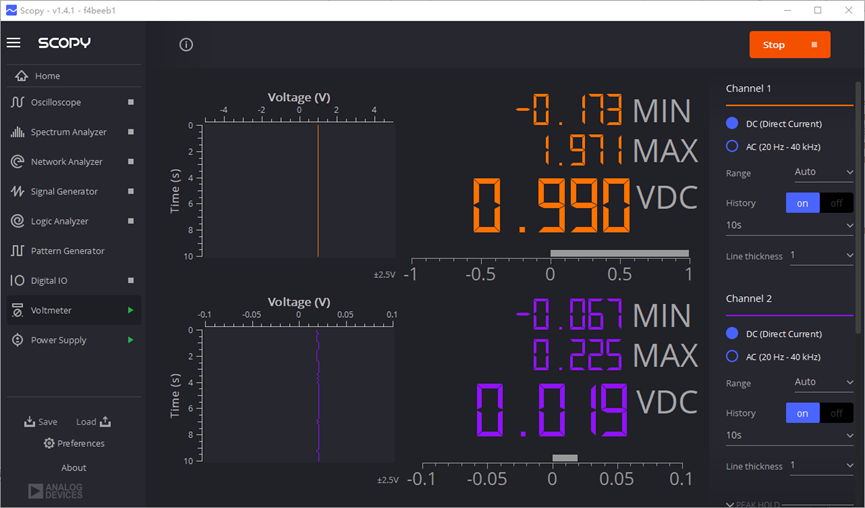
Task: Open Channel 1 history 10s dropdown
Action: pos(789,226)
